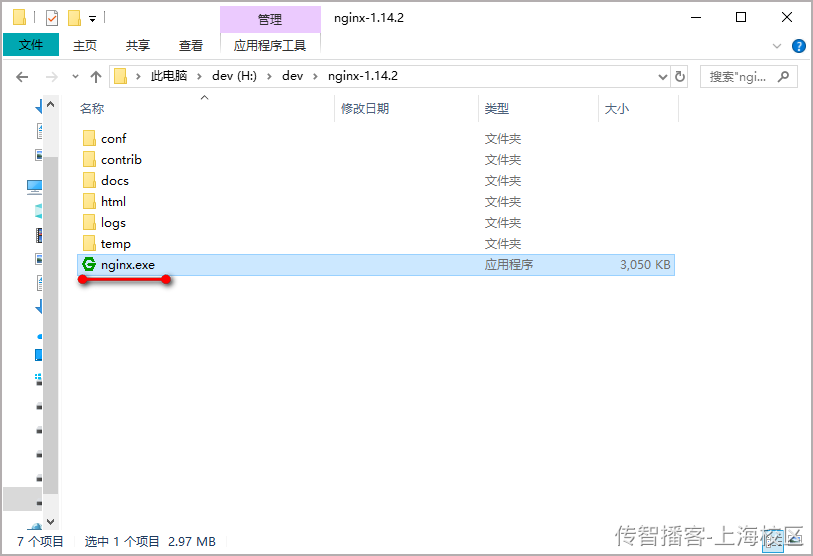Viewport: 813px width, 556px height.
Task: Click the 管理 contextual tab header
Action: [270, 19]
